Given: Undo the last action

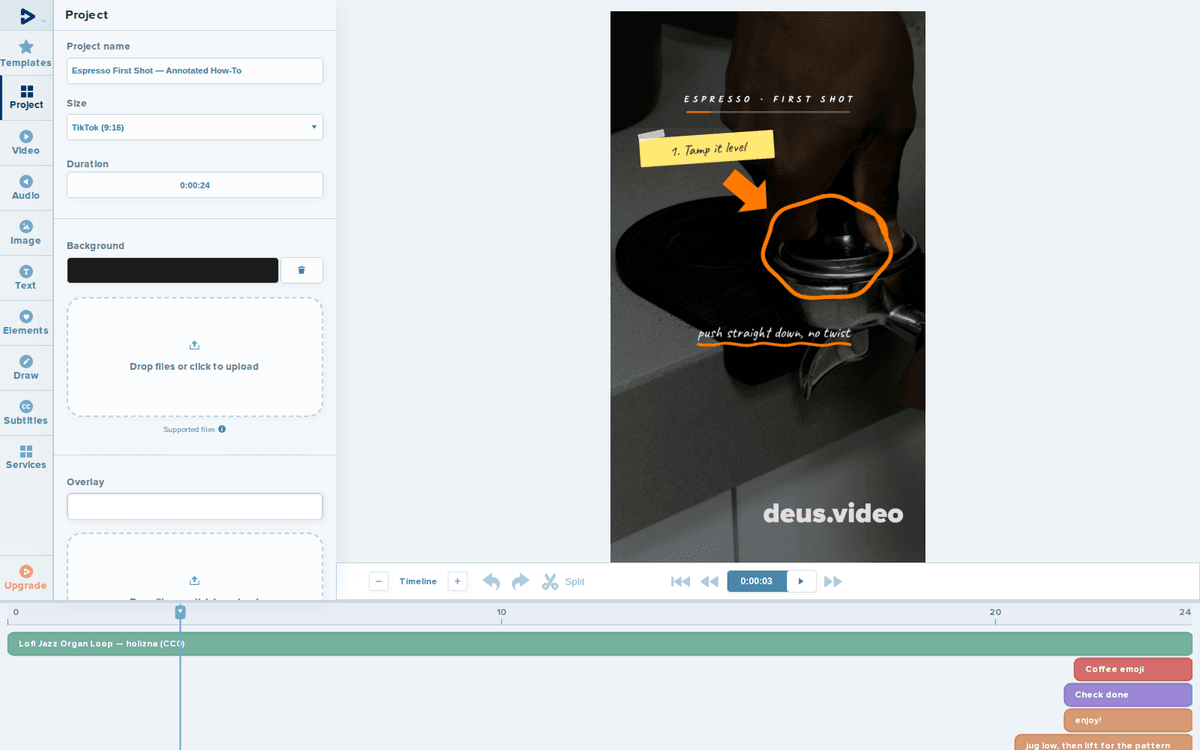Looking at the screenshot, I should tap(491, 581).
